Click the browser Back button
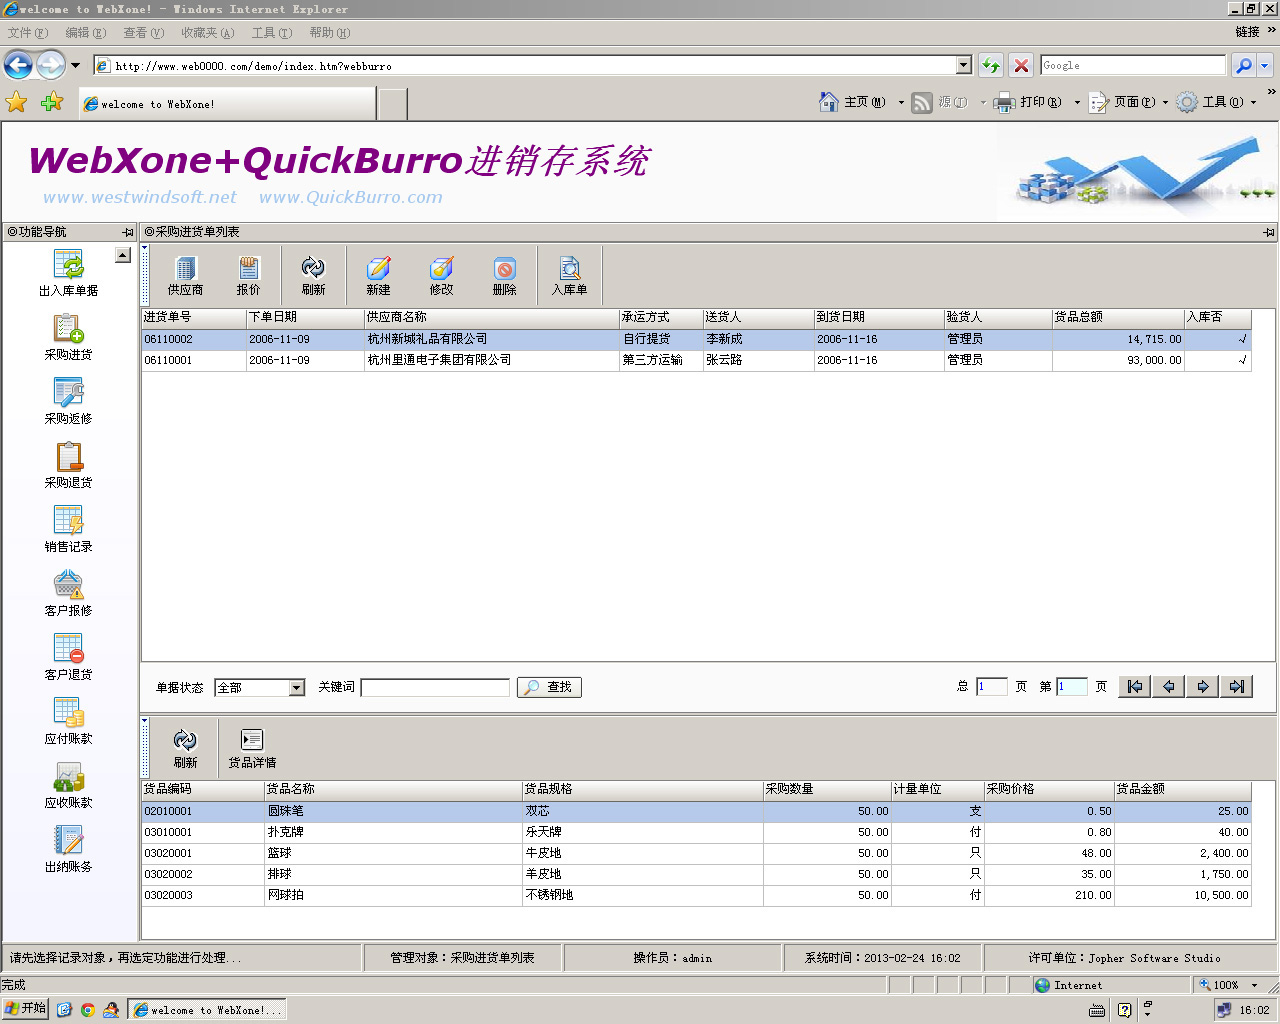 pyautogui.click(x=18, y=65)
